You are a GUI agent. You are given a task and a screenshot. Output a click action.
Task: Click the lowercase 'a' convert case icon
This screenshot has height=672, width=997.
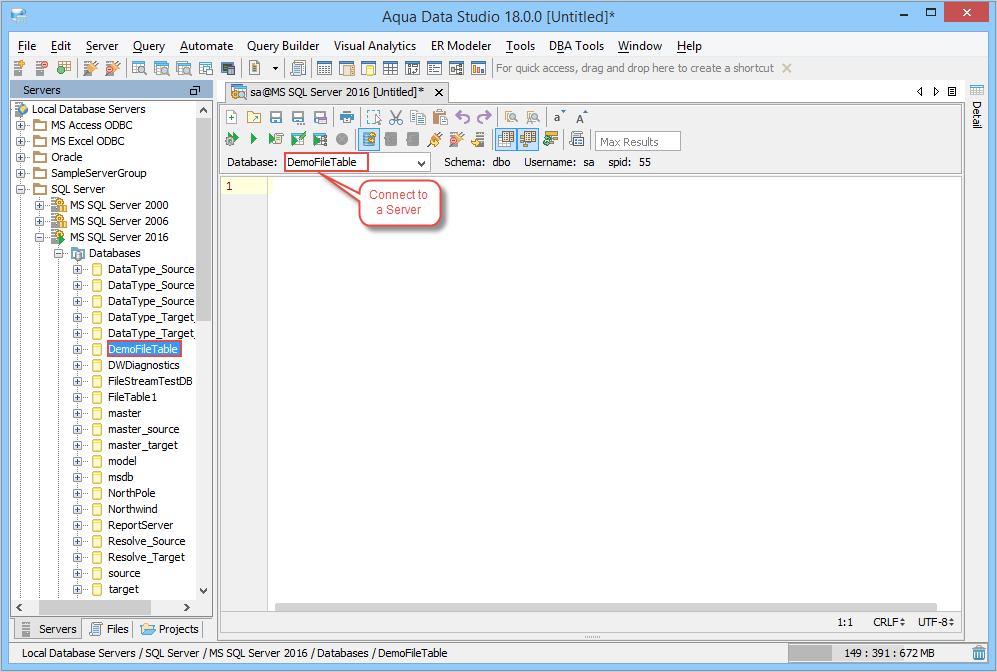(x=558, y=117)
